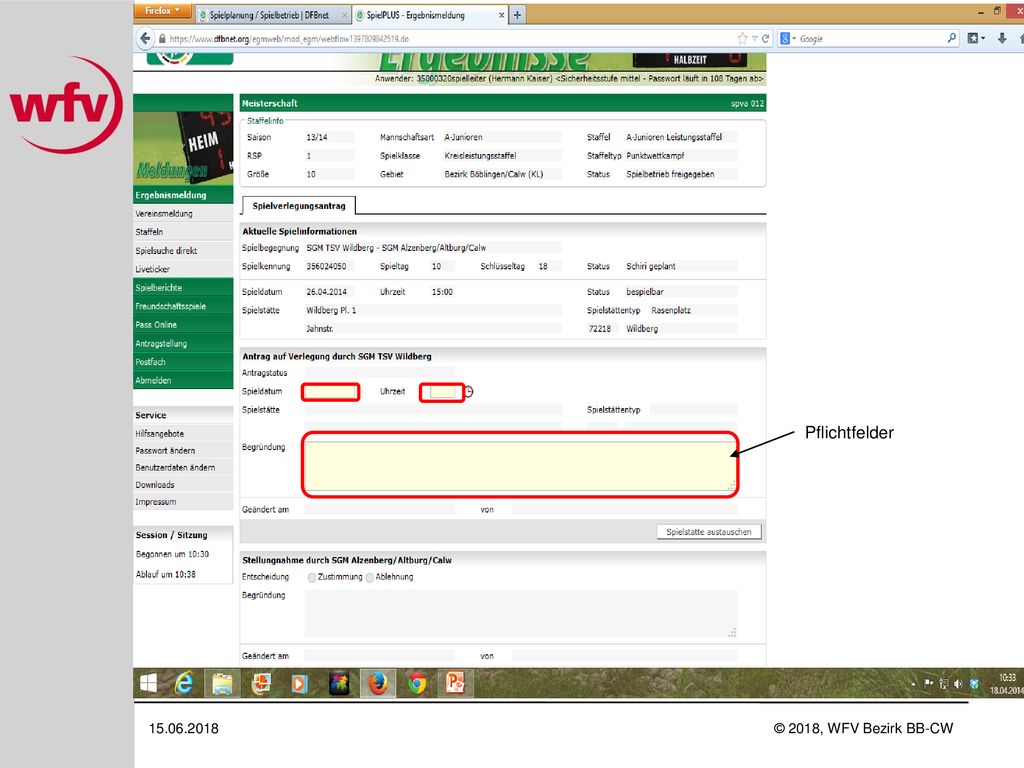Click the network tray icon
This screenshot has width=1024, height=768.
click(x=944, y=684)
